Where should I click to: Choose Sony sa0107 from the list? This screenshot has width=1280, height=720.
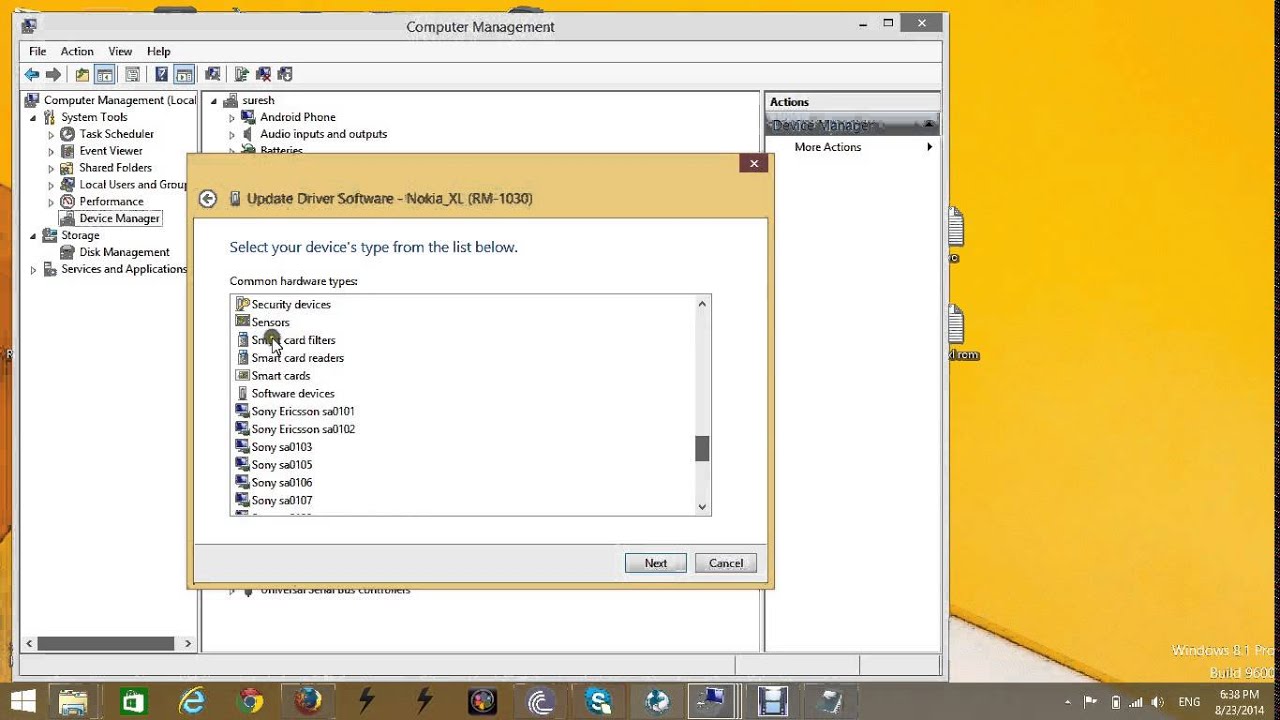tap(281, 500)
